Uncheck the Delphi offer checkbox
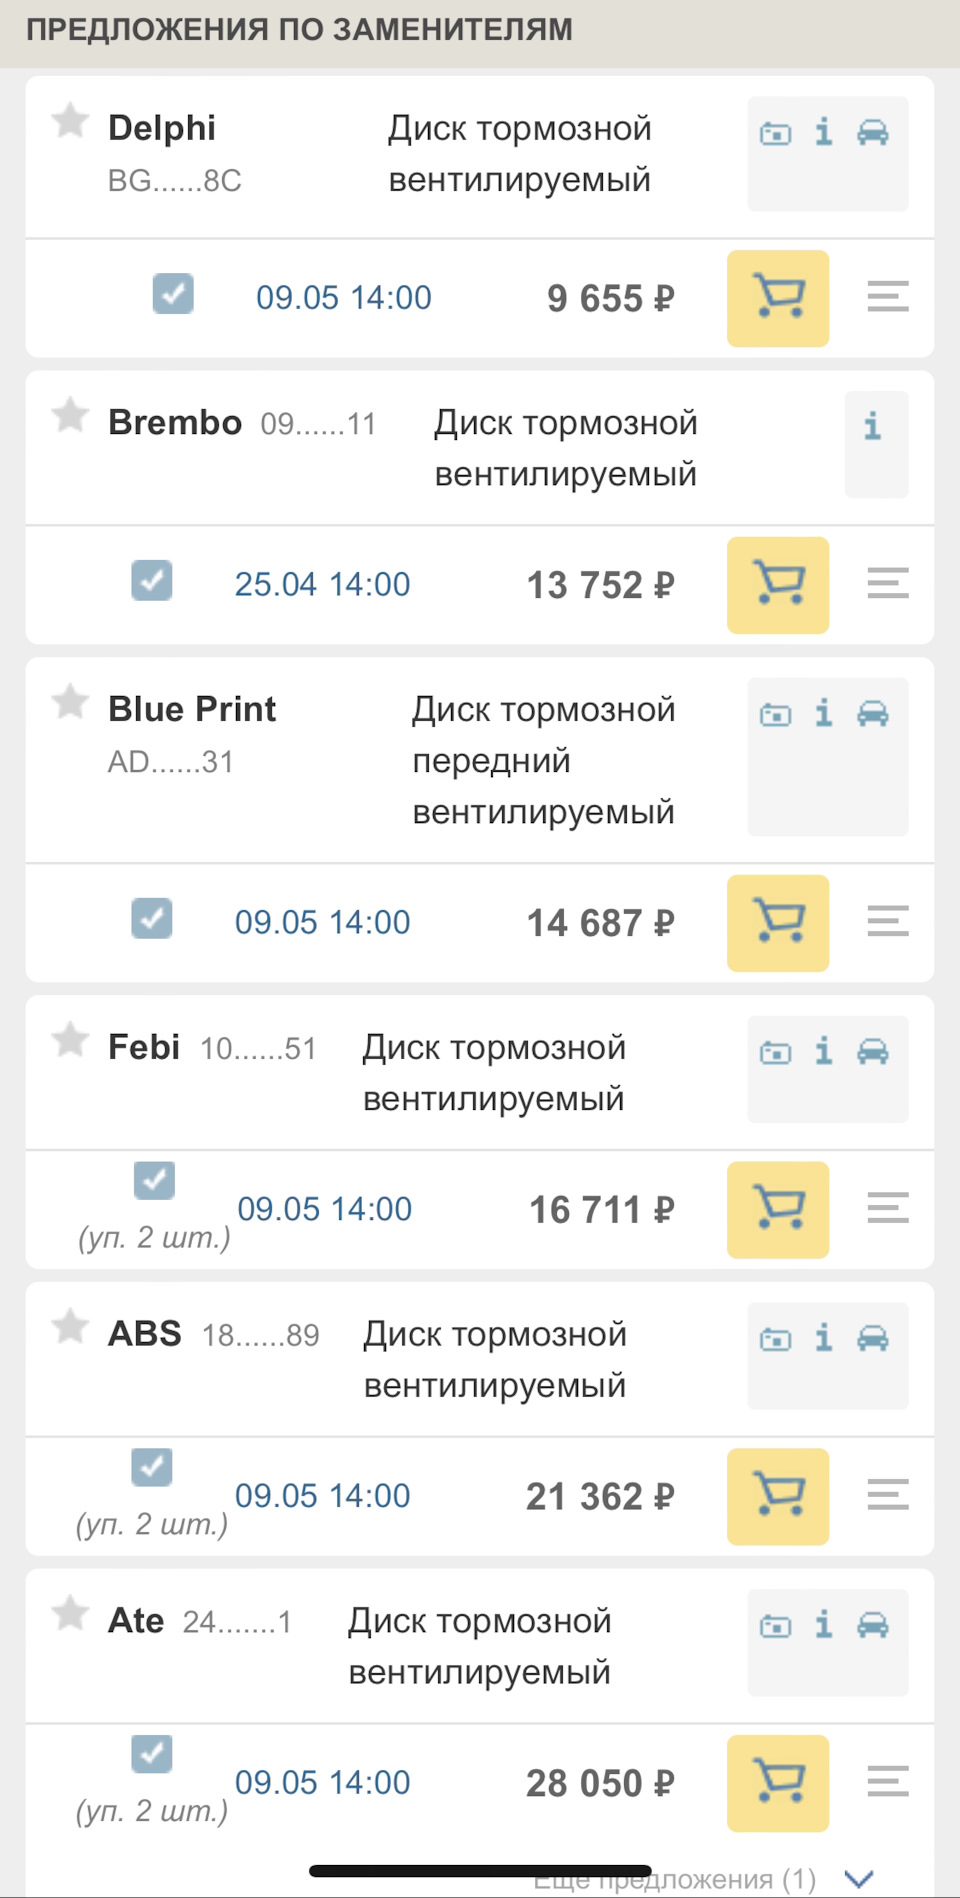This screenshot has width=960, height=1898. pyautogui.click(x=173, y=294)
